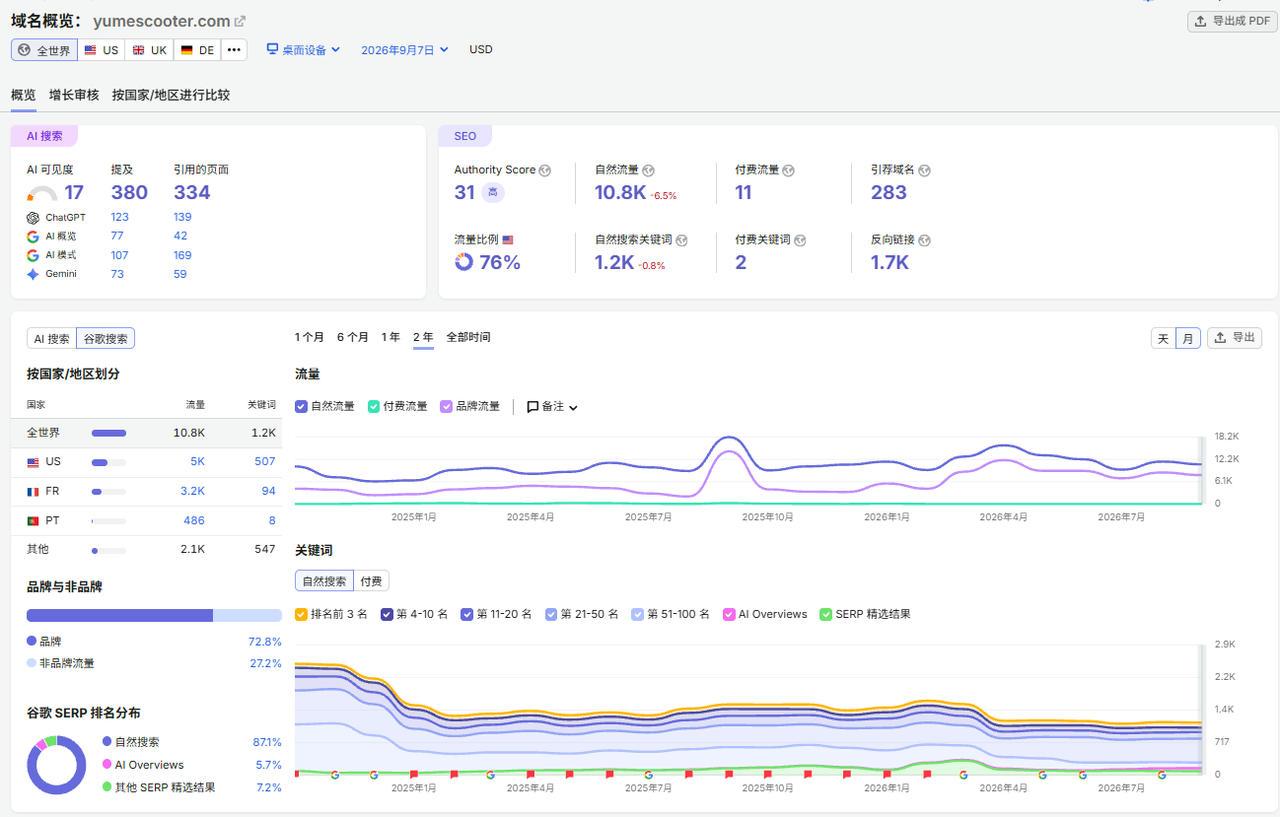This screenshot has height=817, width=1280.
Task: Click FR traffic value 3.2K
Action: pyautogui.click(x=193, y=491)
